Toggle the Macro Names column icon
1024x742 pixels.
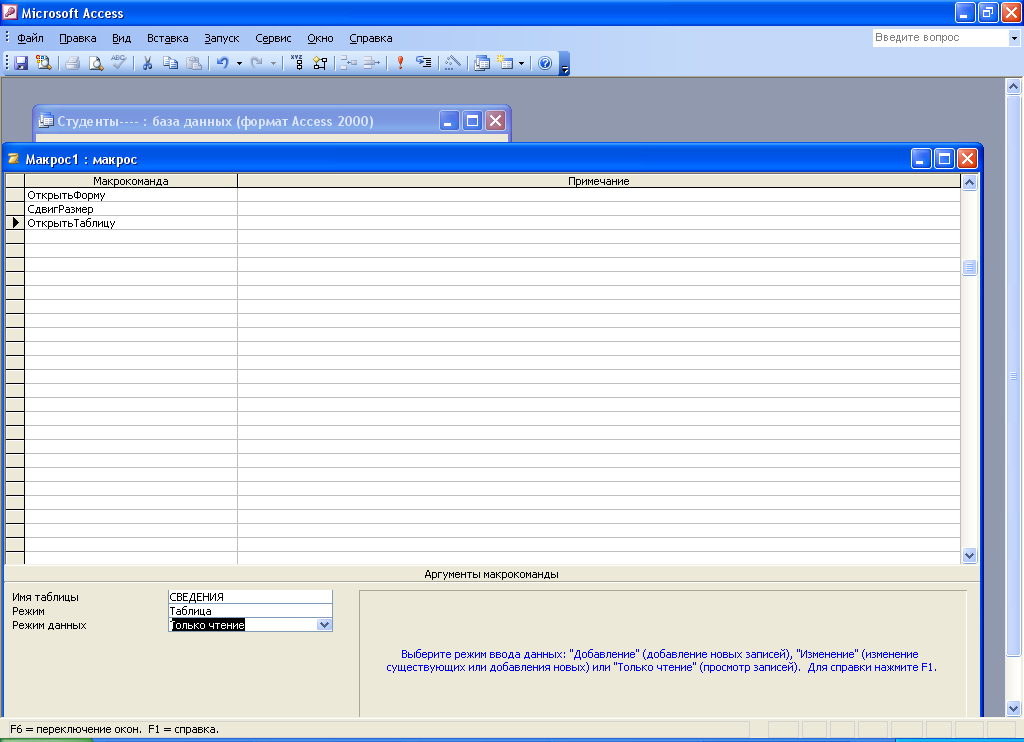click(x=297, y=63)
